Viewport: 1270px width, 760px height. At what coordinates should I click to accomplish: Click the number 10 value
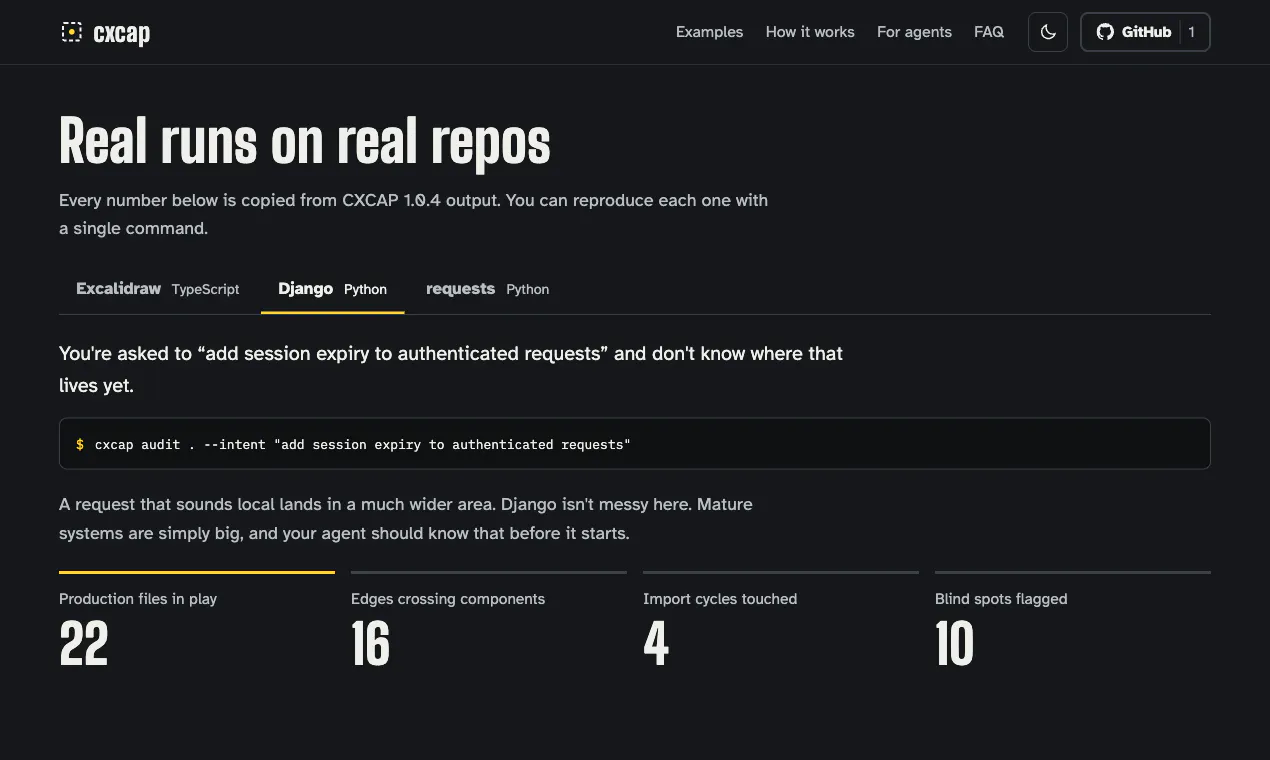point(955,644)
